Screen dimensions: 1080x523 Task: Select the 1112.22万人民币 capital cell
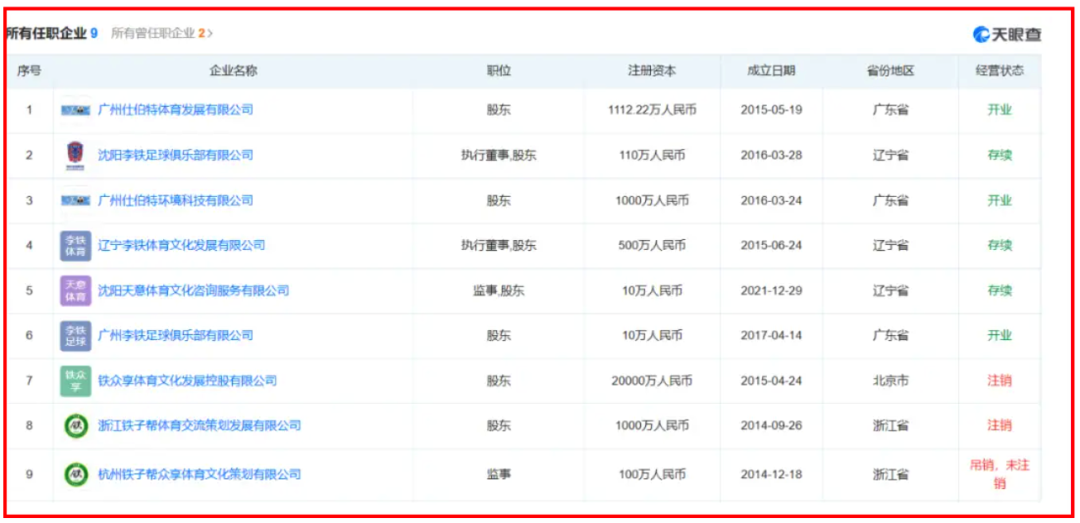click(x=652, y=110)
